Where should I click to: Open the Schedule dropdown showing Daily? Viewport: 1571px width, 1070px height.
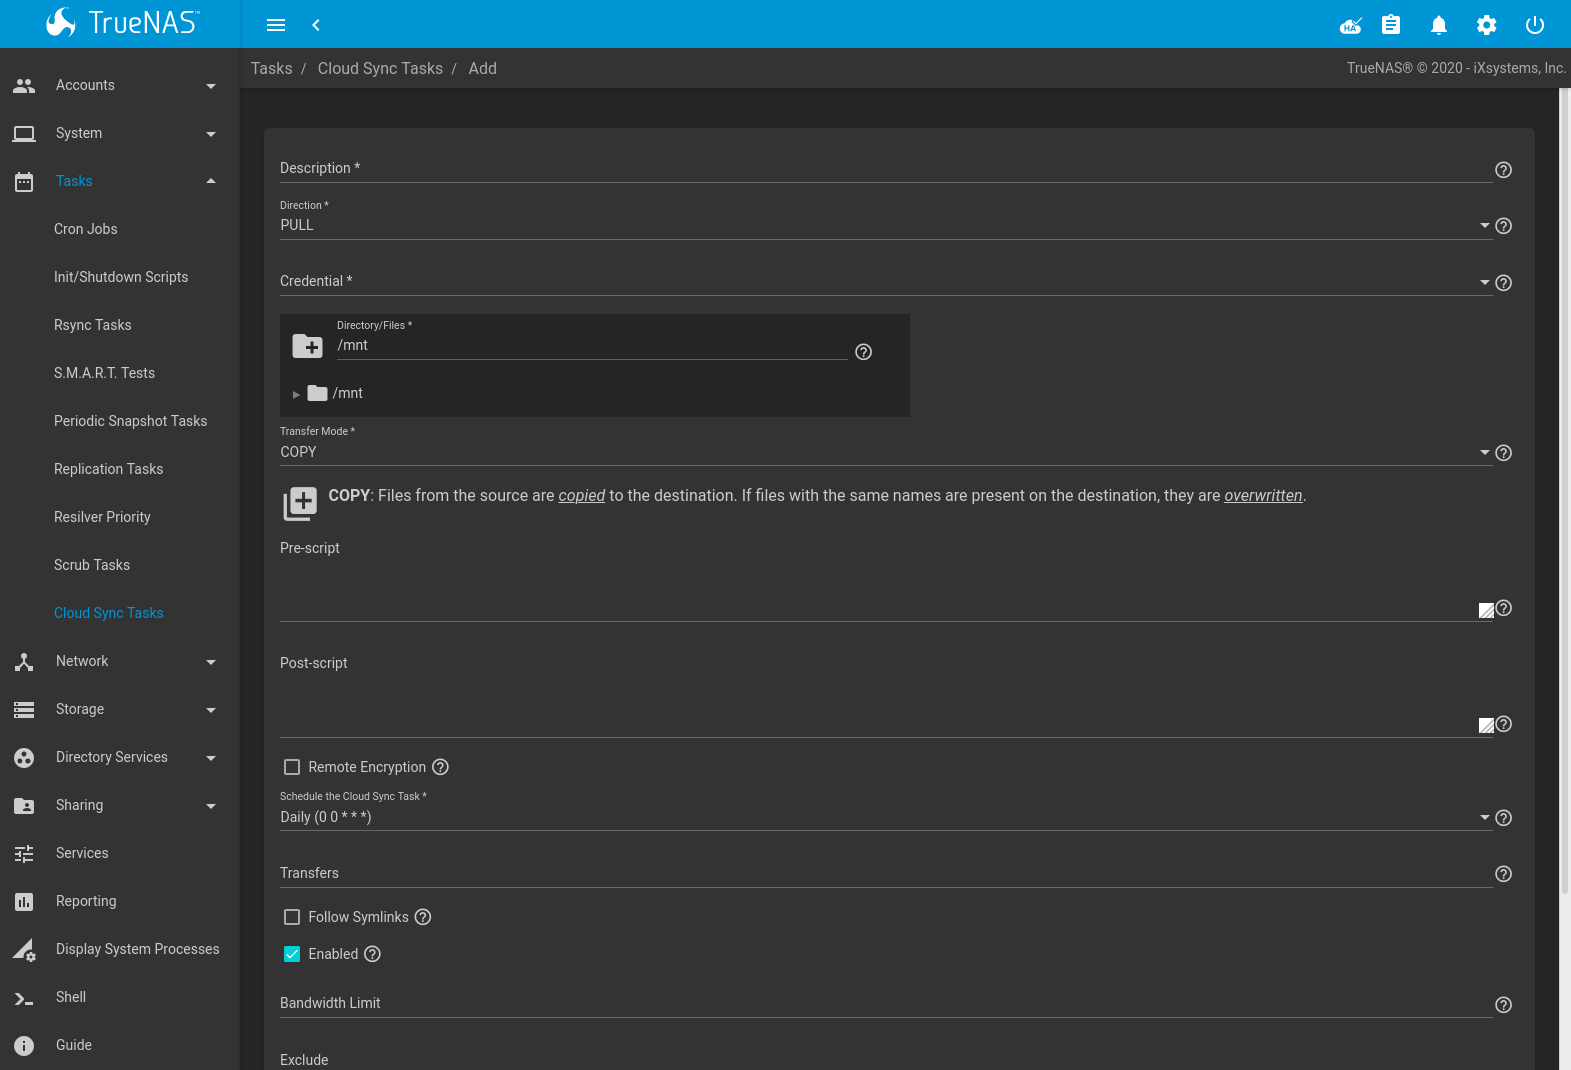coord(886,817)
